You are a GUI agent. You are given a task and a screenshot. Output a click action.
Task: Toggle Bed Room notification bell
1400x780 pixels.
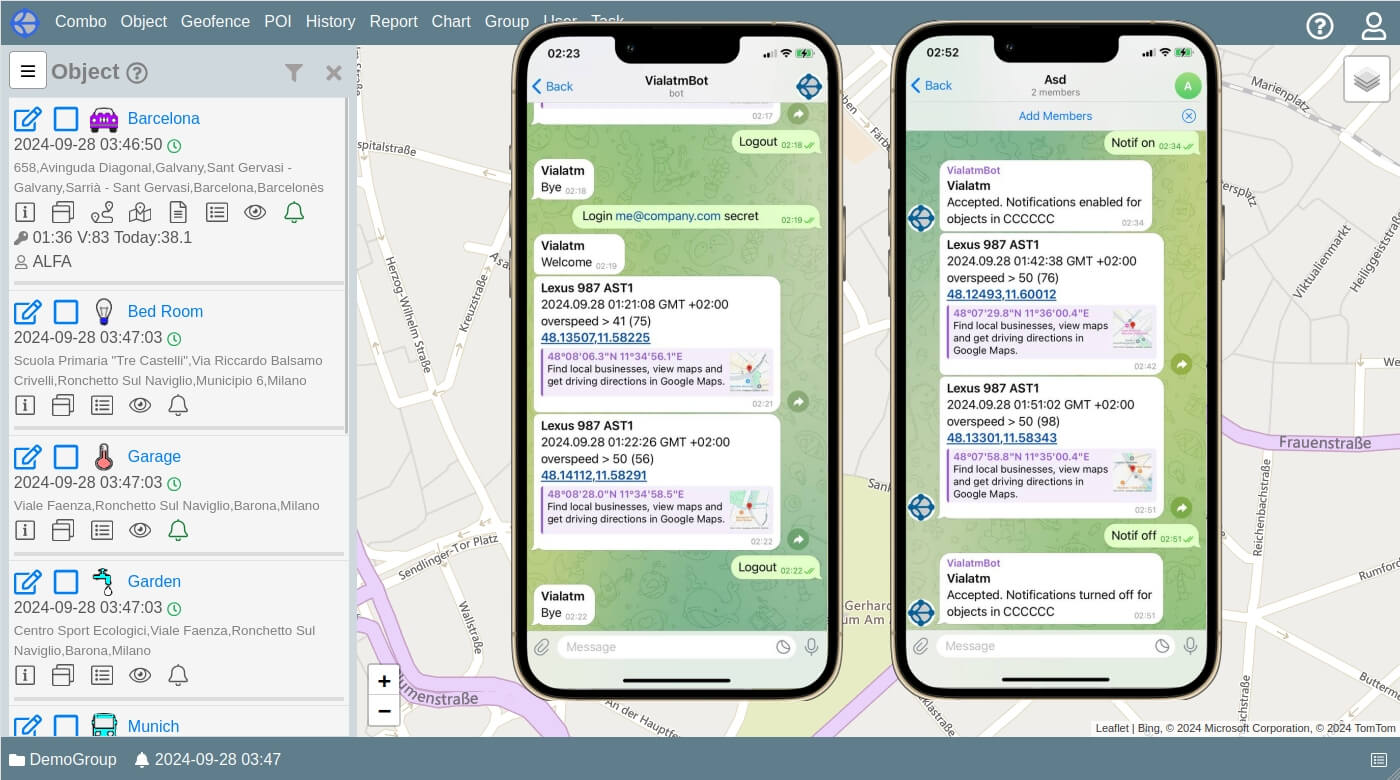point(178,405)
